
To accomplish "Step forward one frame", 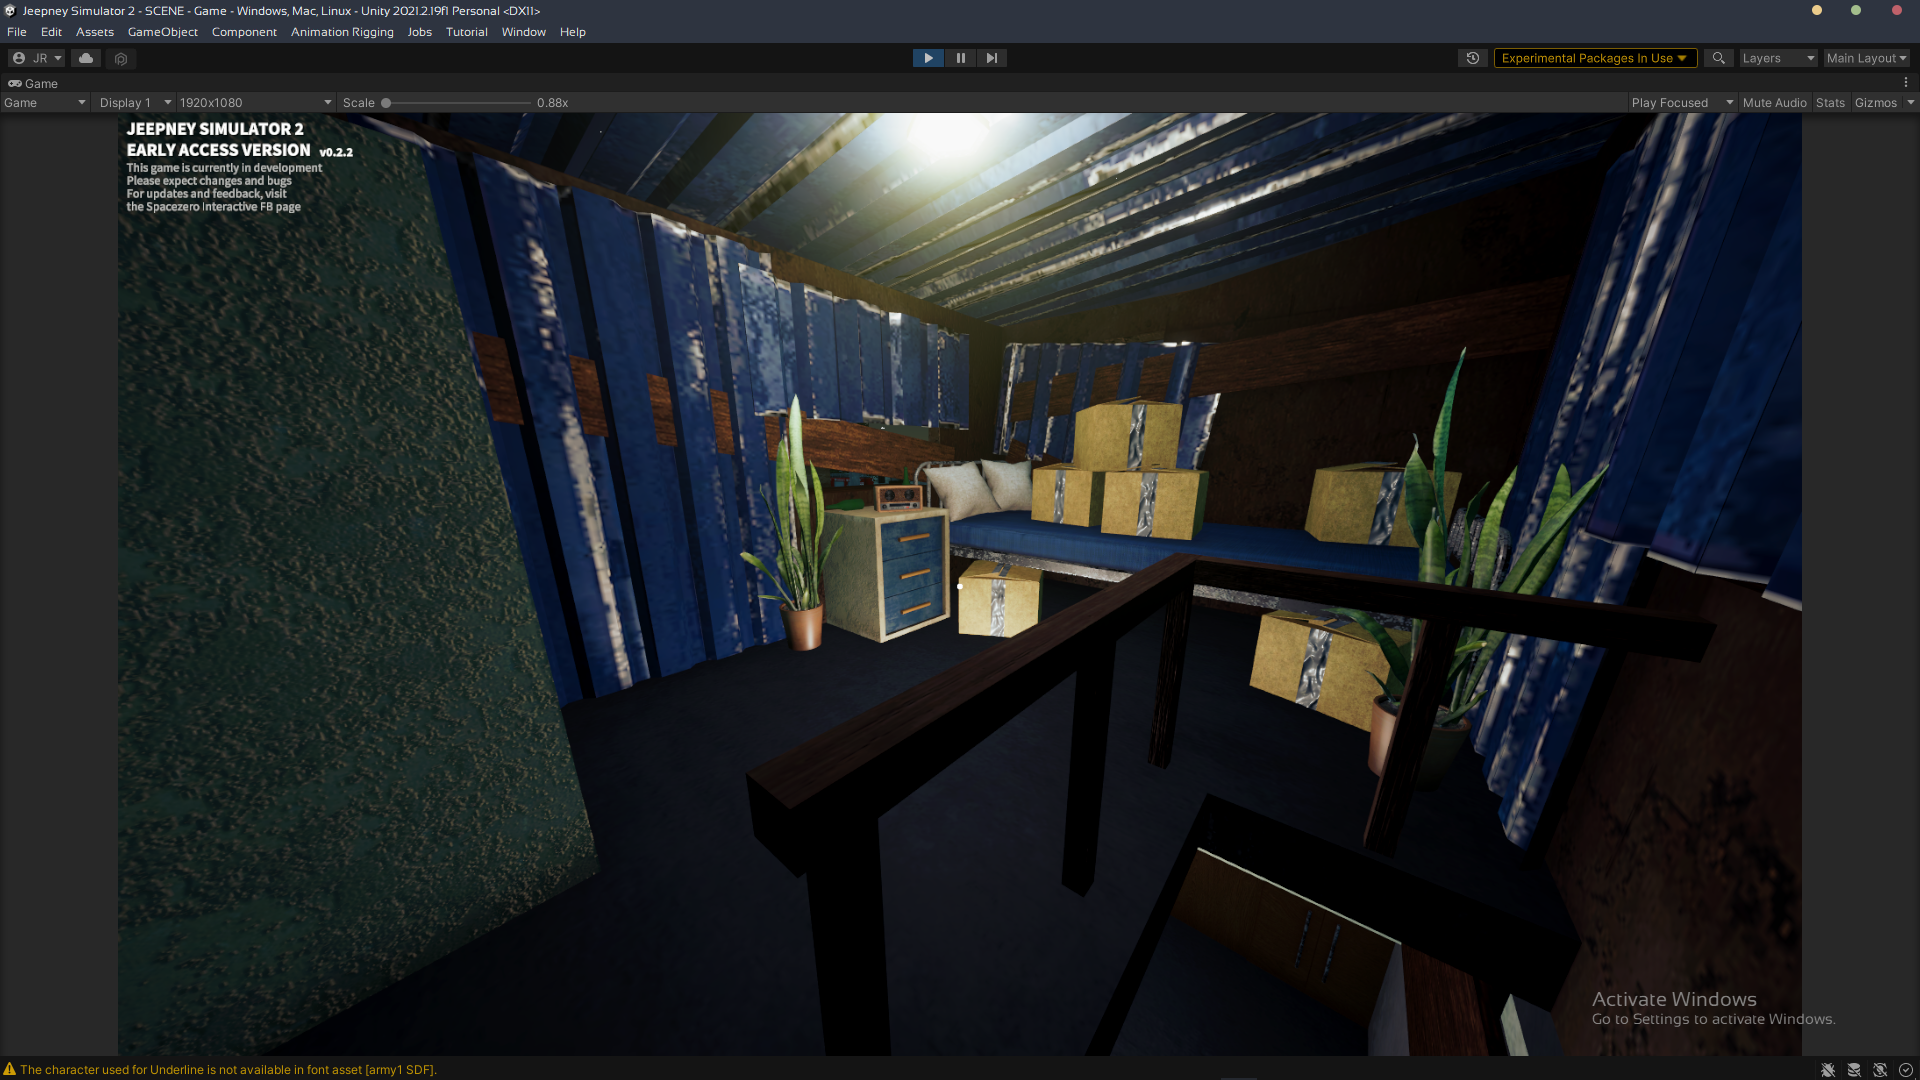I will click(x=991, y=58).
